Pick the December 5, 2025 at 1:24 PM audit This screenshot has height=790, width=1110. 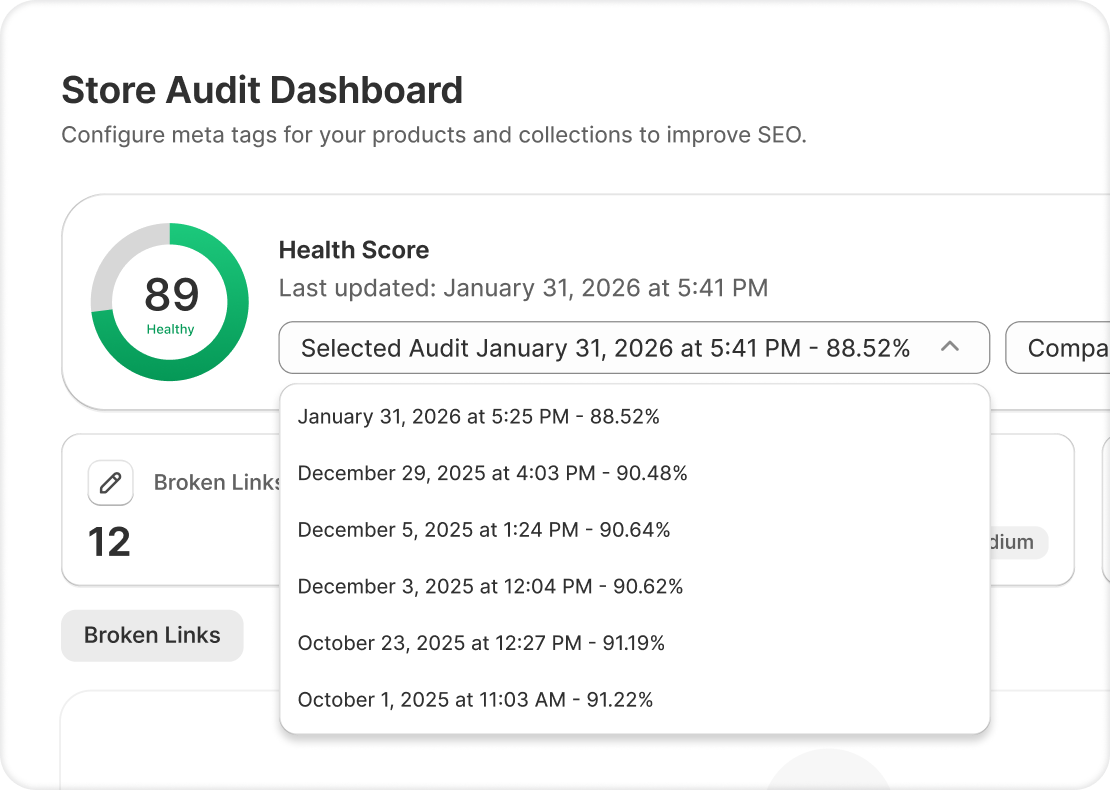(484, 530)
